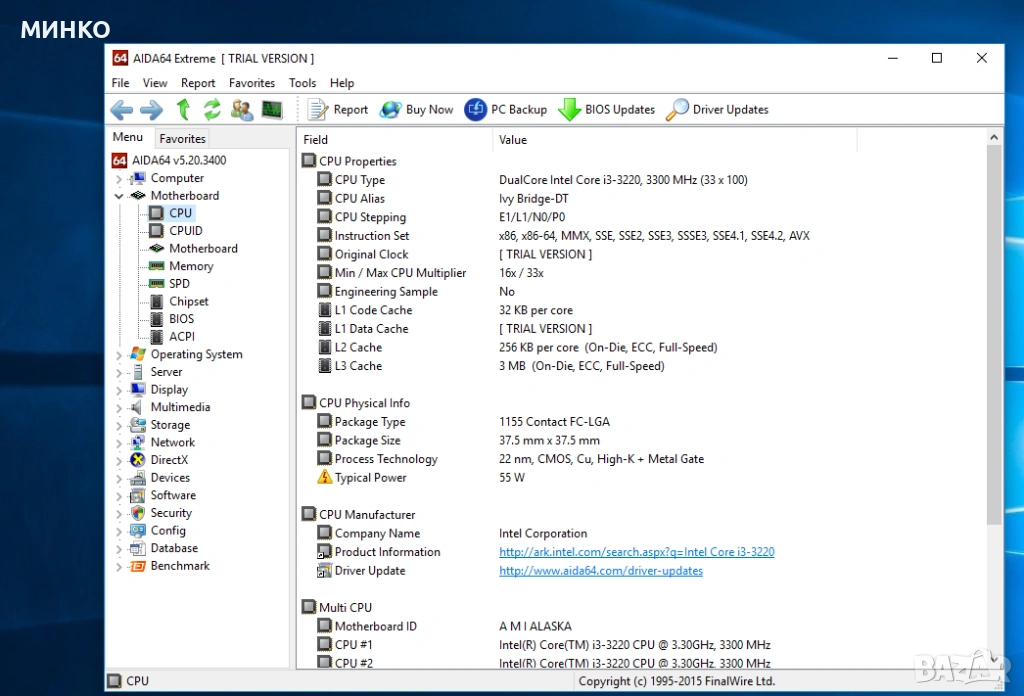Click the Driver Updates magnifier button

(x=718, y=110)
